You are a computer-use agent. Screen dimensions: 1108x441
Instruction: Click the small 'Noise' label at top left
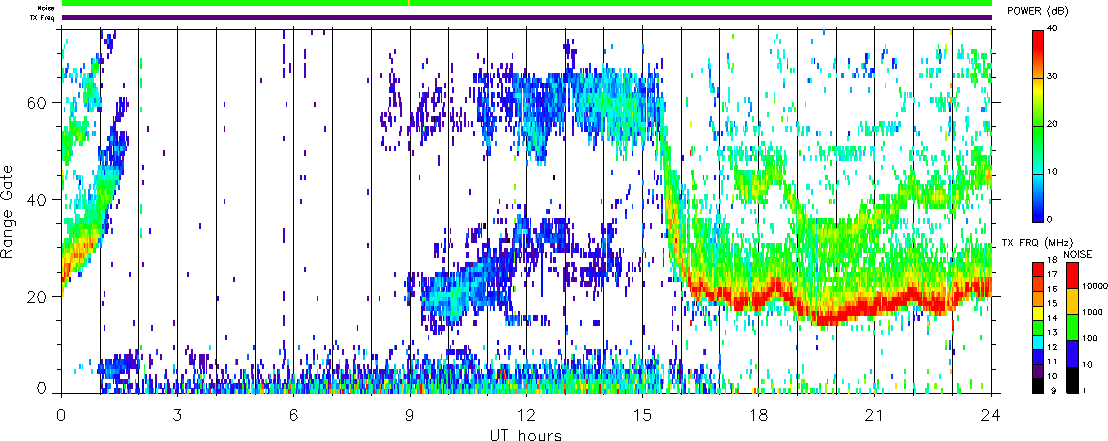tap(47, 8)
